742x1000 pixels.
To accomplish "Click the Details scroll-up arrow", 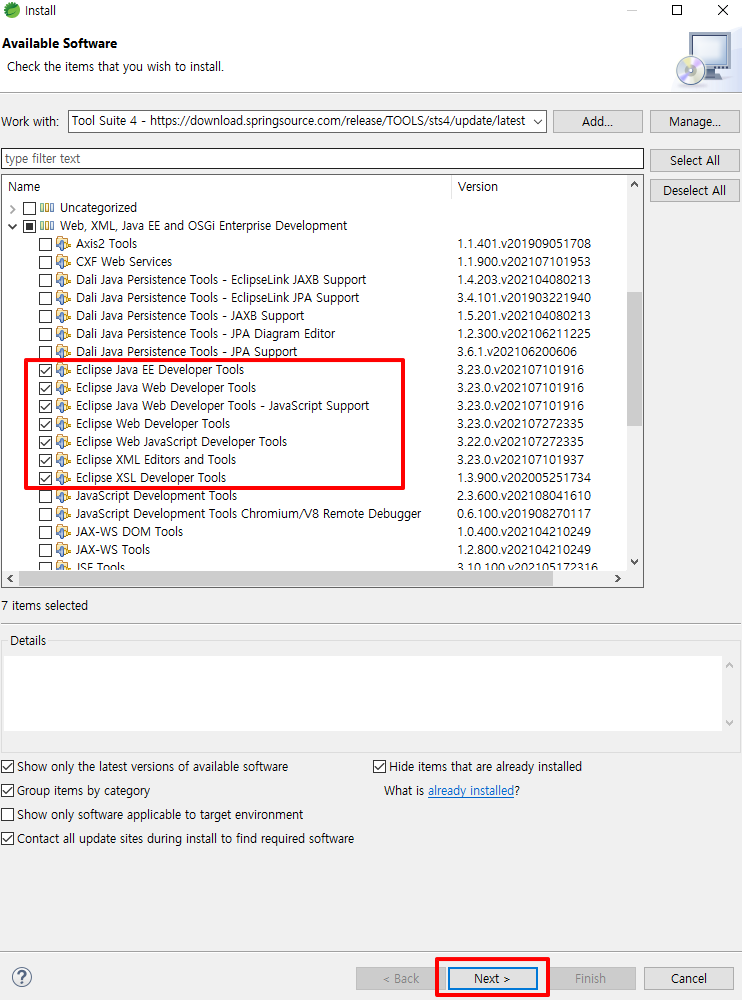I will pyautogui.click(x=729, y=665).
